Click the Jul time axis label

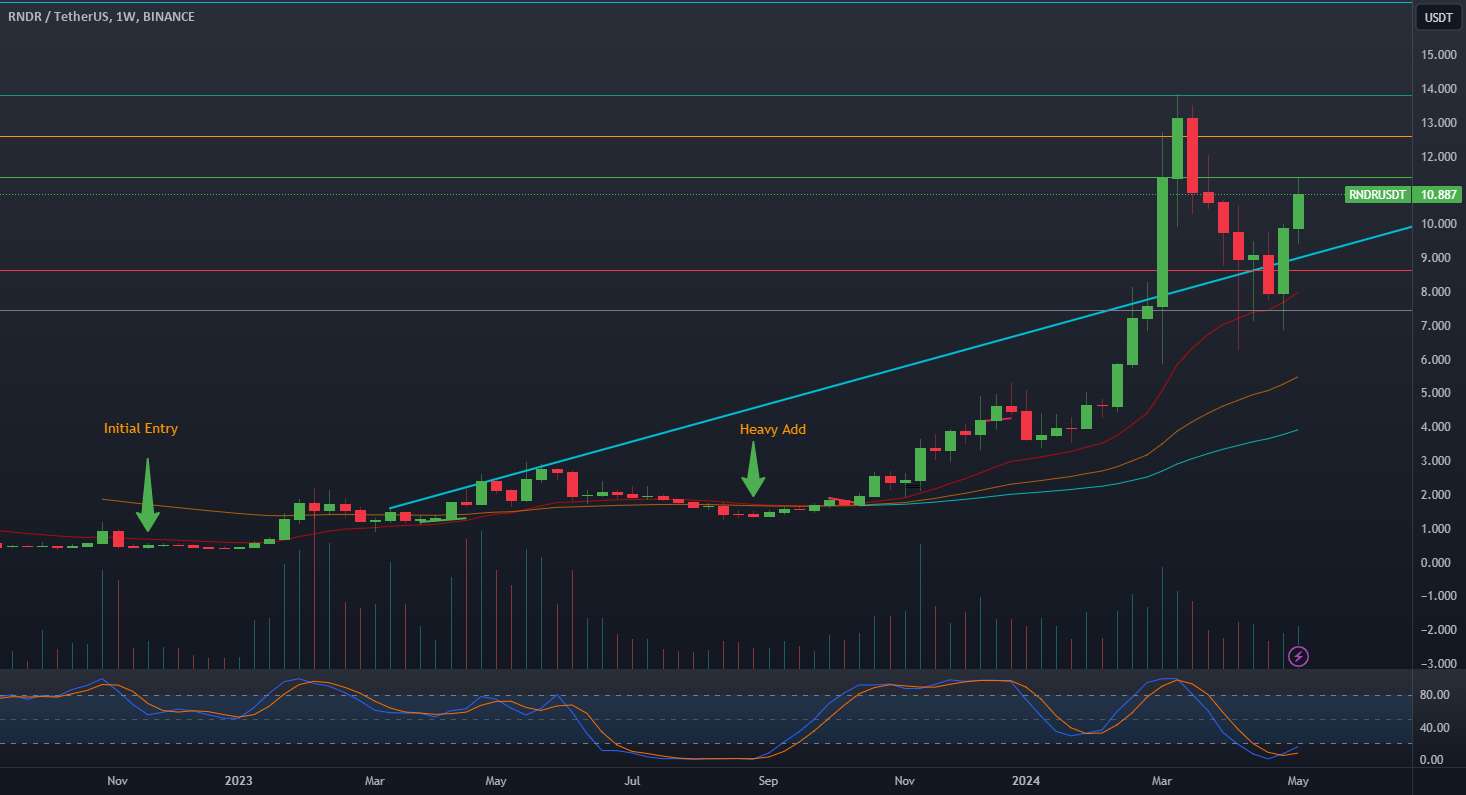(x=632, y=780)
